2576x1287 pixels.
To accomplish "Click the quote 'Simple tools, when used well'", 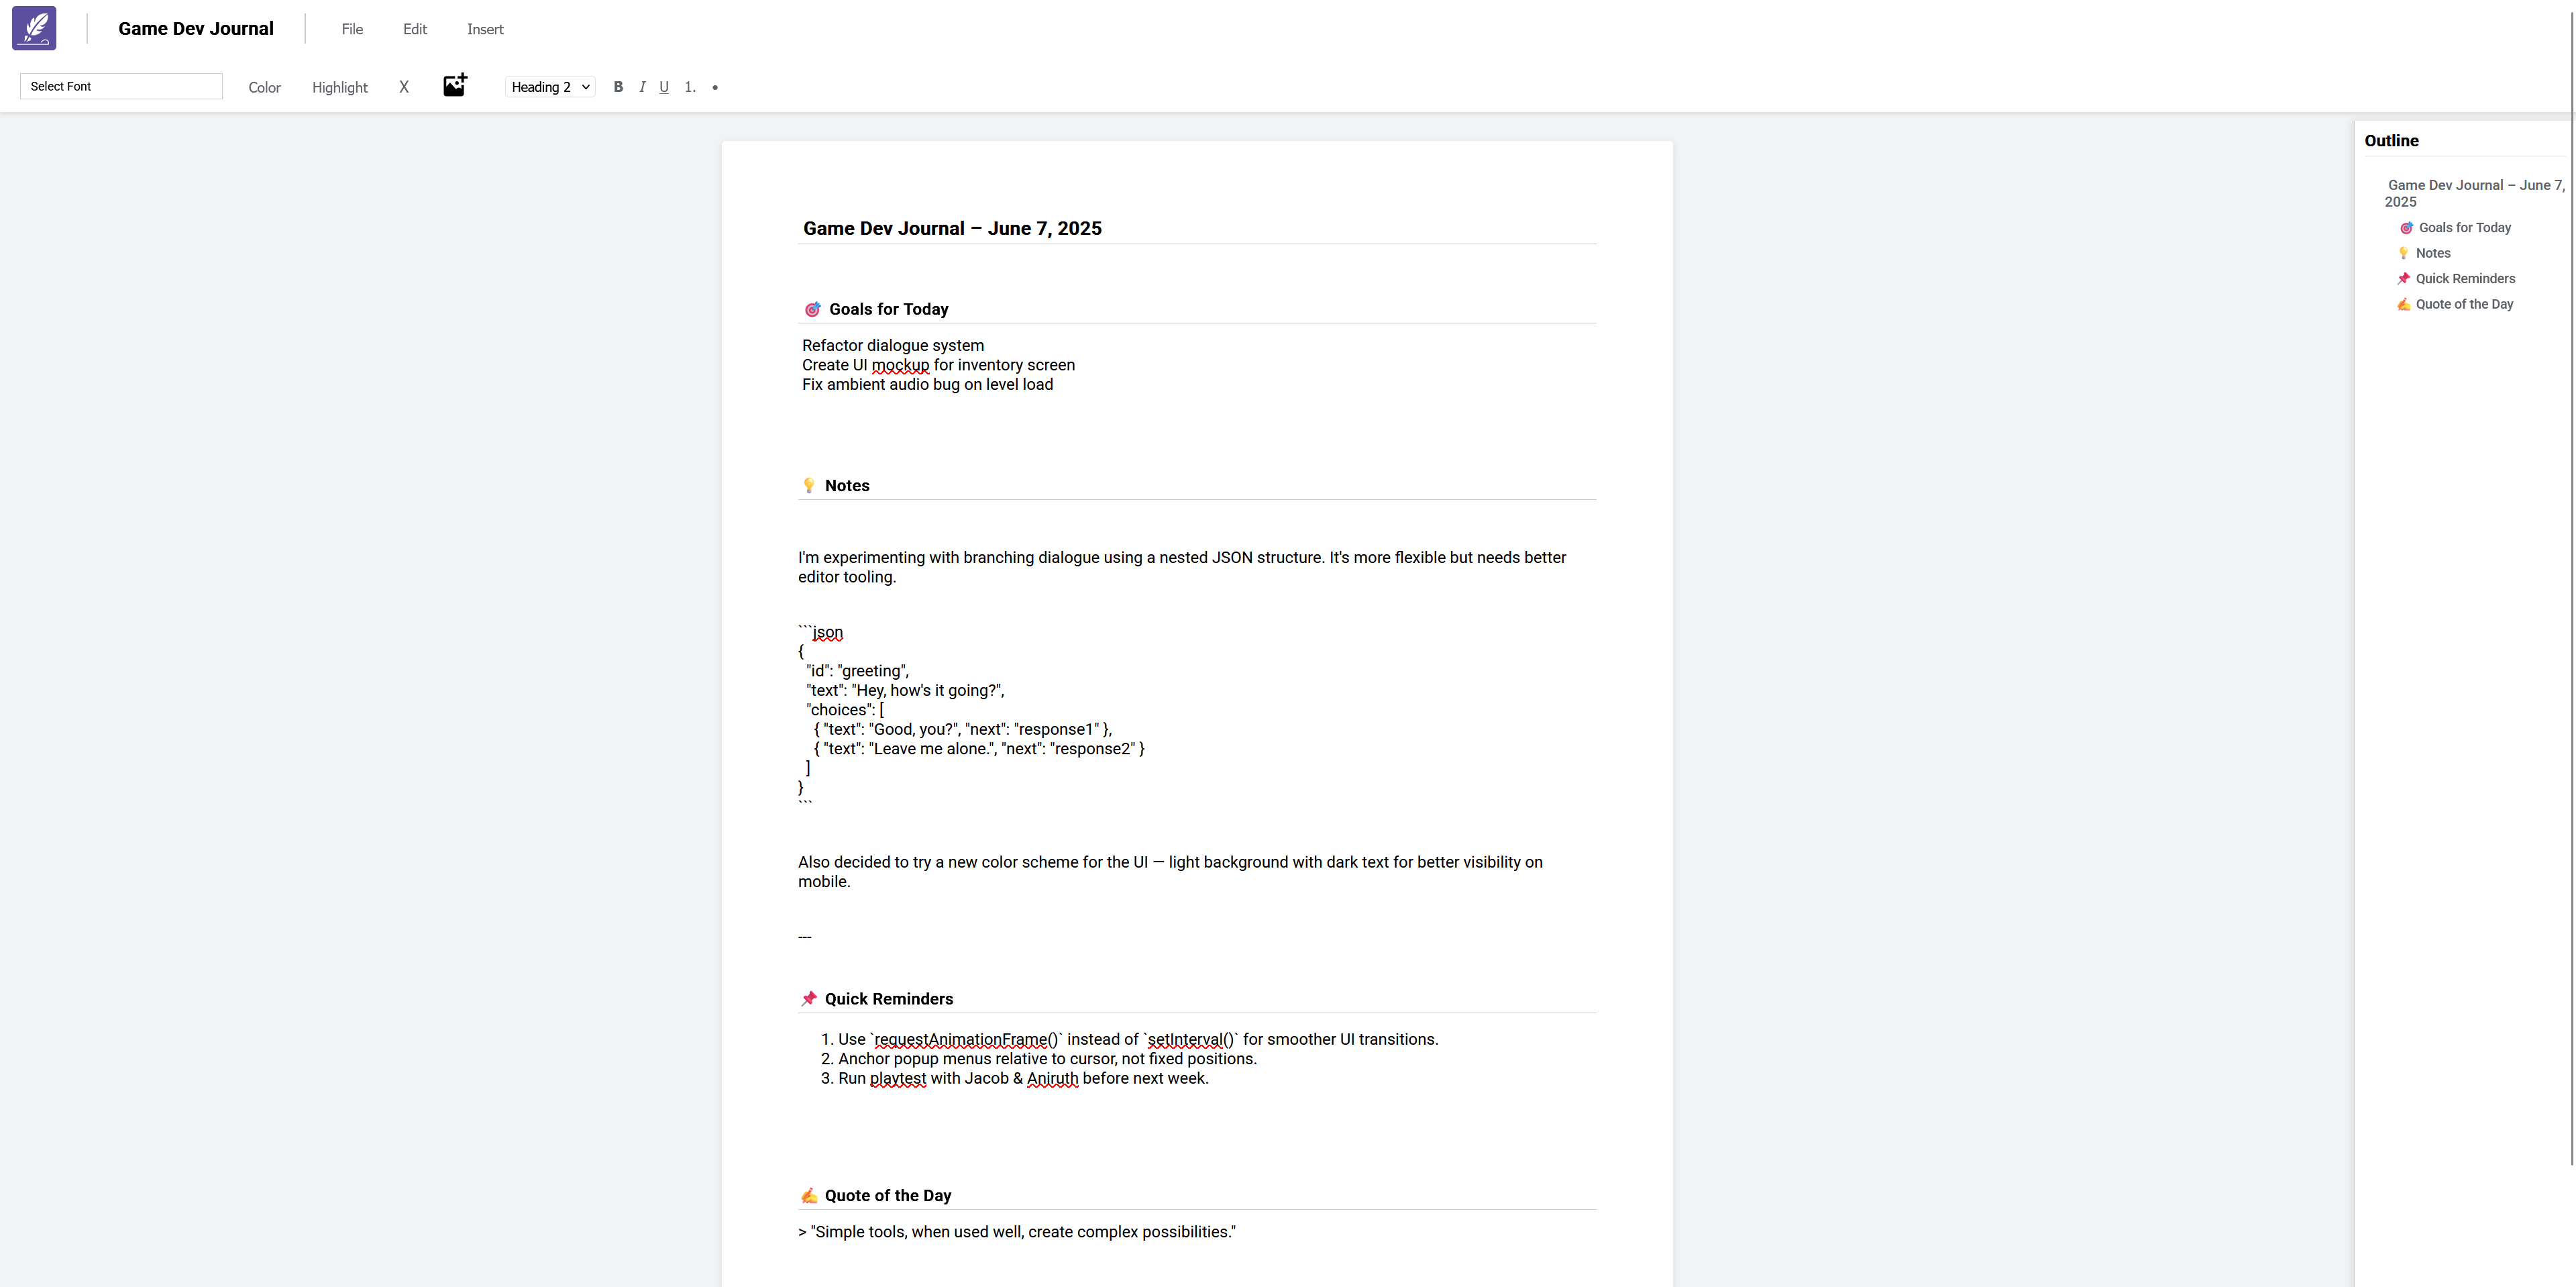I will 1017,1232.
